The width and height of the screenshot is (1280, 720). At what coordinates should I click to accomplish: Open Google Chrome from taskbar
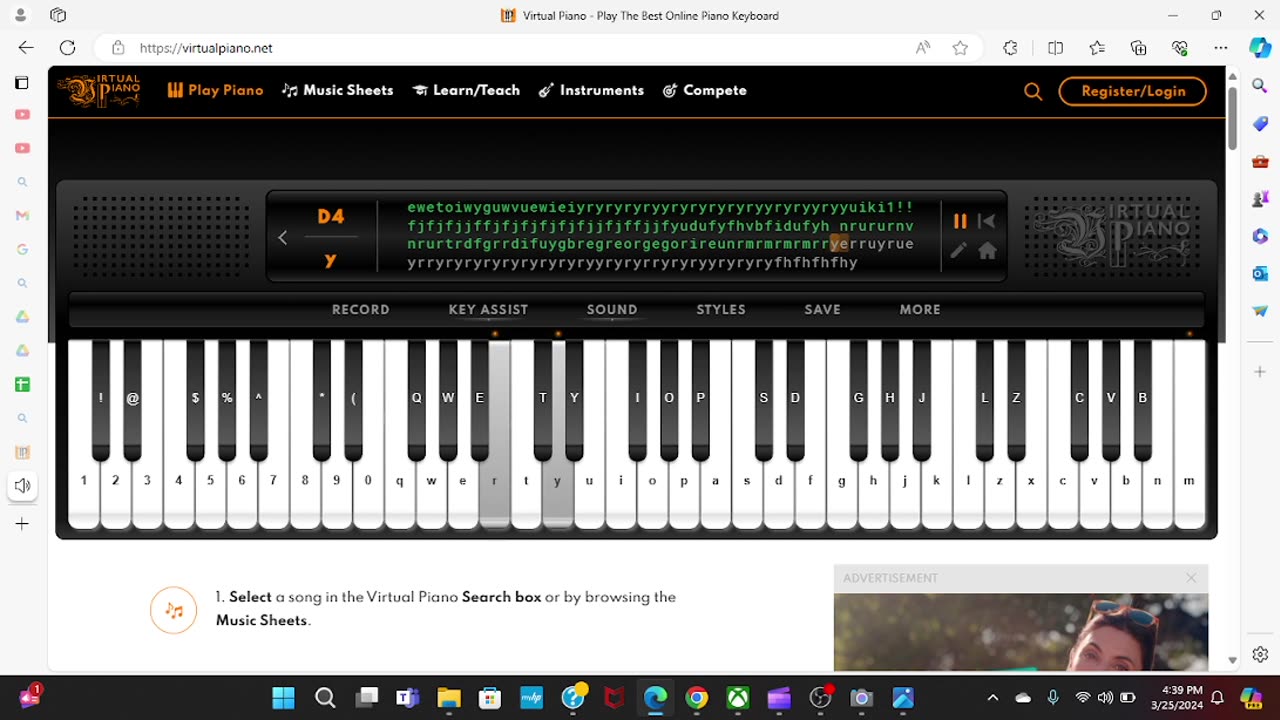[x=696, y=697]
